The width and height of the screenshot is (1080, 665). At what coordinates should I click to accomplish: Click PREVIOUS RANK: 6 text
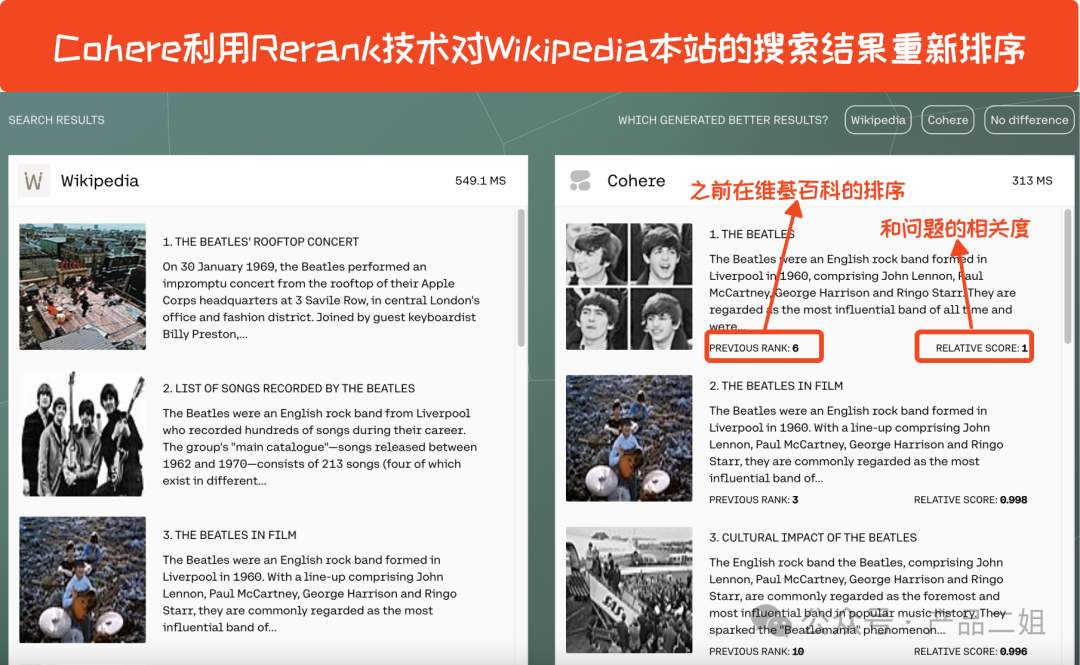(754, 348)
